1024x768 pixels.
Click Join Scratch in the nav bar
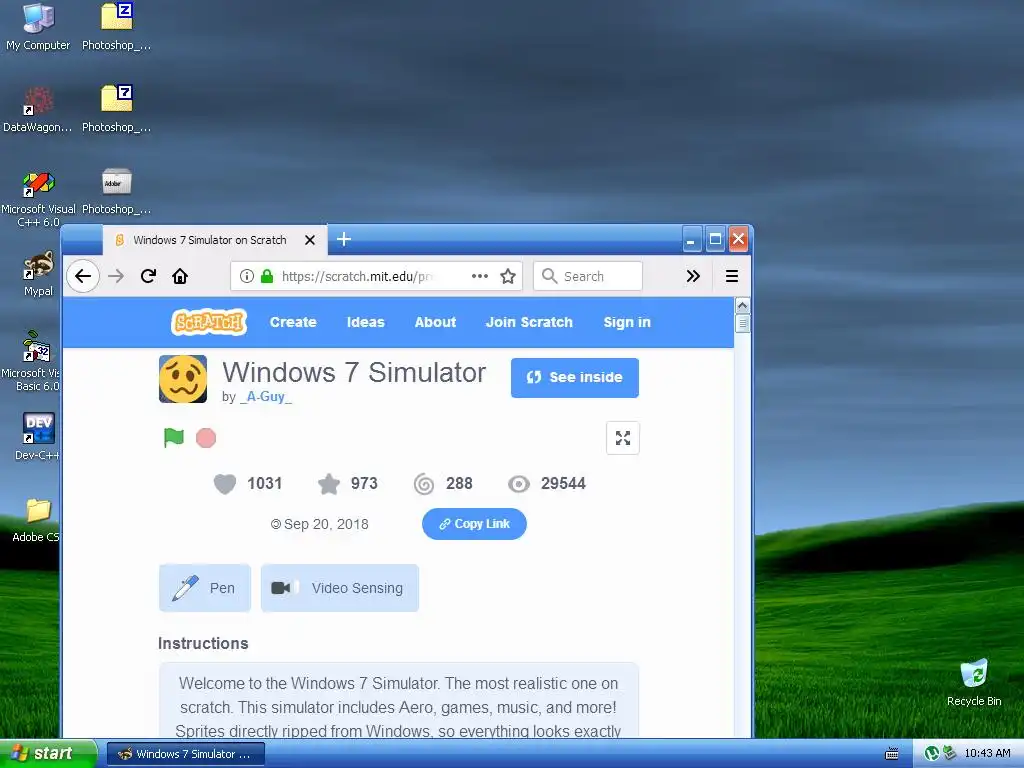pyautogui.click(x=529, y=322)
